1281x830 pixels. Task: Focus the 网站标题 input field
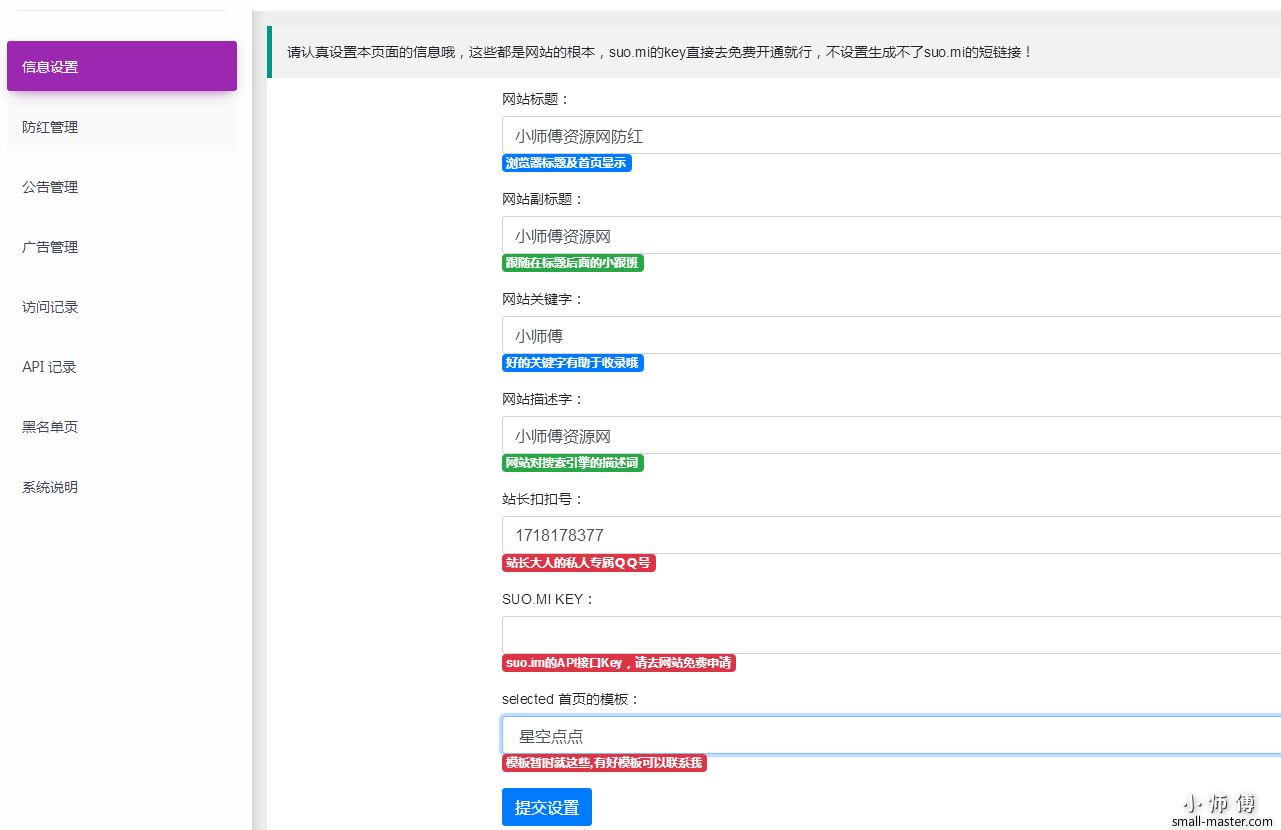click(x=891, y=135)
